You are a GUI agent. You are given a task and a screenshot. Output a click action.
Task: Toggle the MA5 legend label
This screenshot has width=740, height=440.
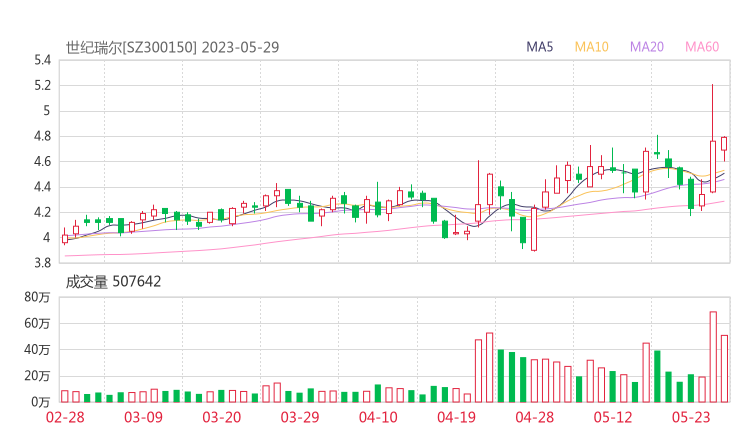click(541, 47)
